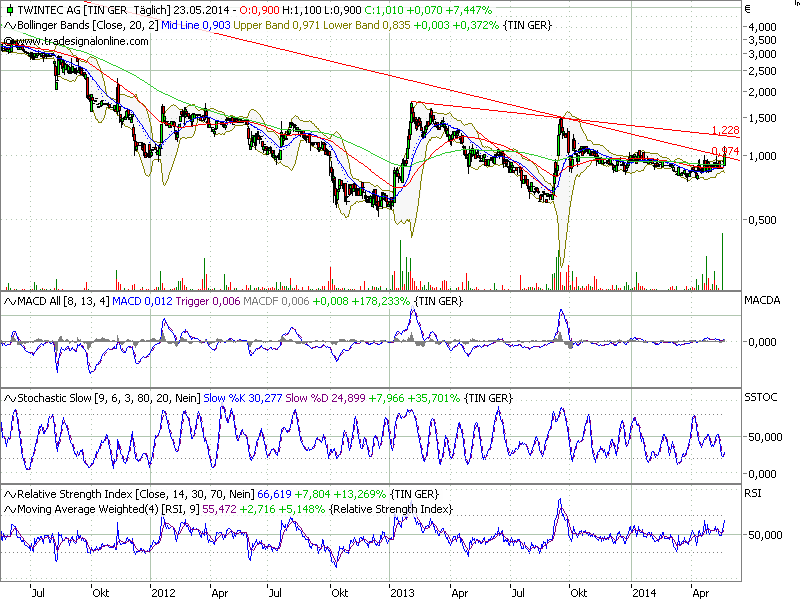800x600 pixels.
Task: Click the Slow %K 30,277 value
Action: coord(242,398)
